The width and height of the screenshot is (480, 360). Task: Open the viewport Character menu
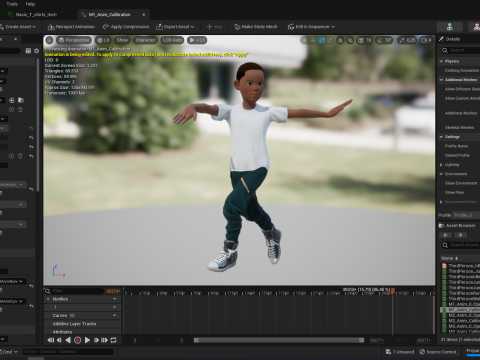pos(145,40)
